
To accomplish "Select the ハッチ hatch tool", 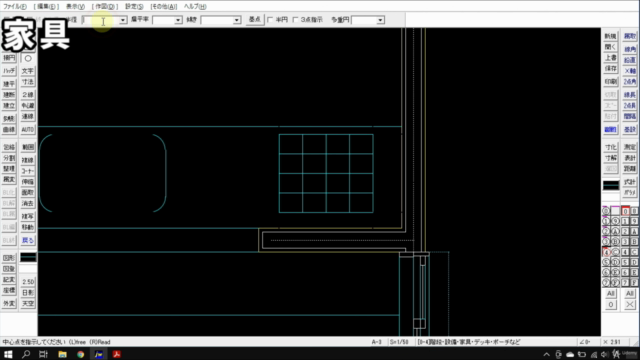I will pos(9,71).
